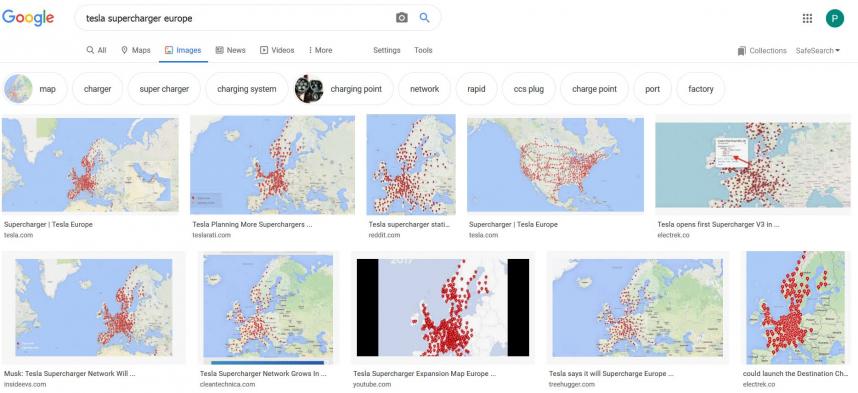Filter by the super charger chip
858x393 pixels.
(x=164, y=89)
